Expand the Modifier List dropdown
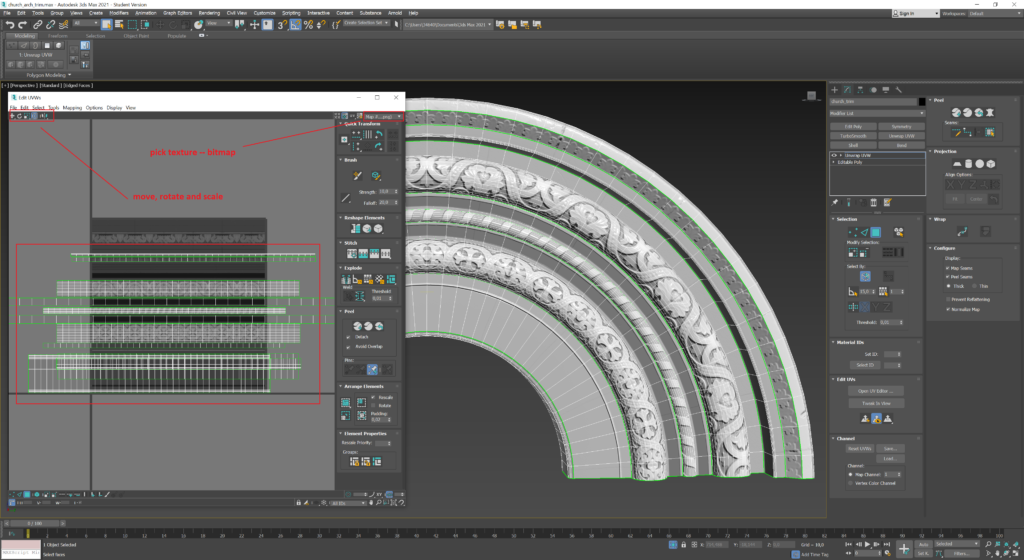This screenshot has height=560, width=1024. [875, 114]
